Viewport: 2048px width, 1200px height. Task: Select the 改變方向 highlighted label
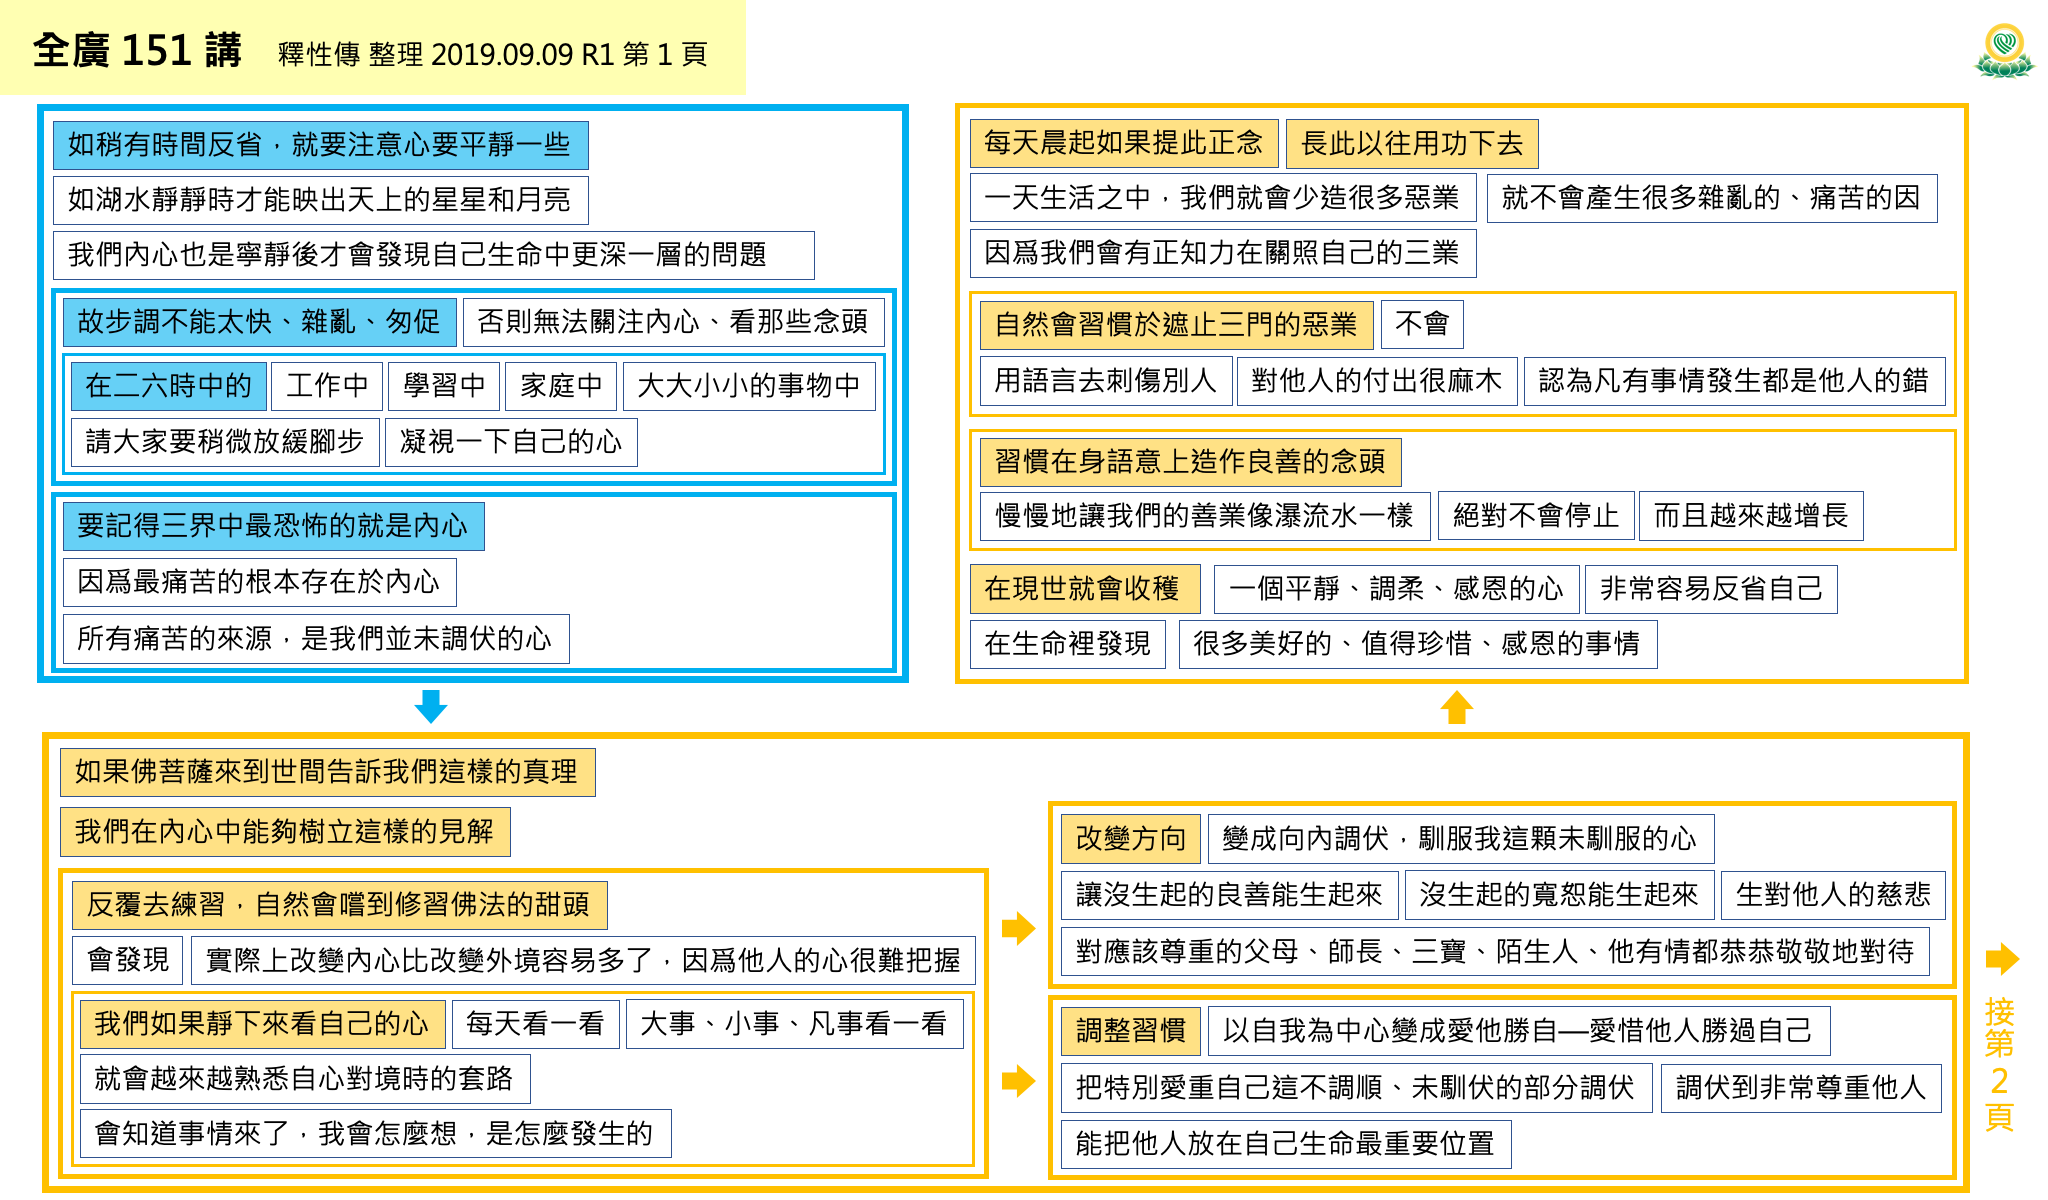[1130, 838]
